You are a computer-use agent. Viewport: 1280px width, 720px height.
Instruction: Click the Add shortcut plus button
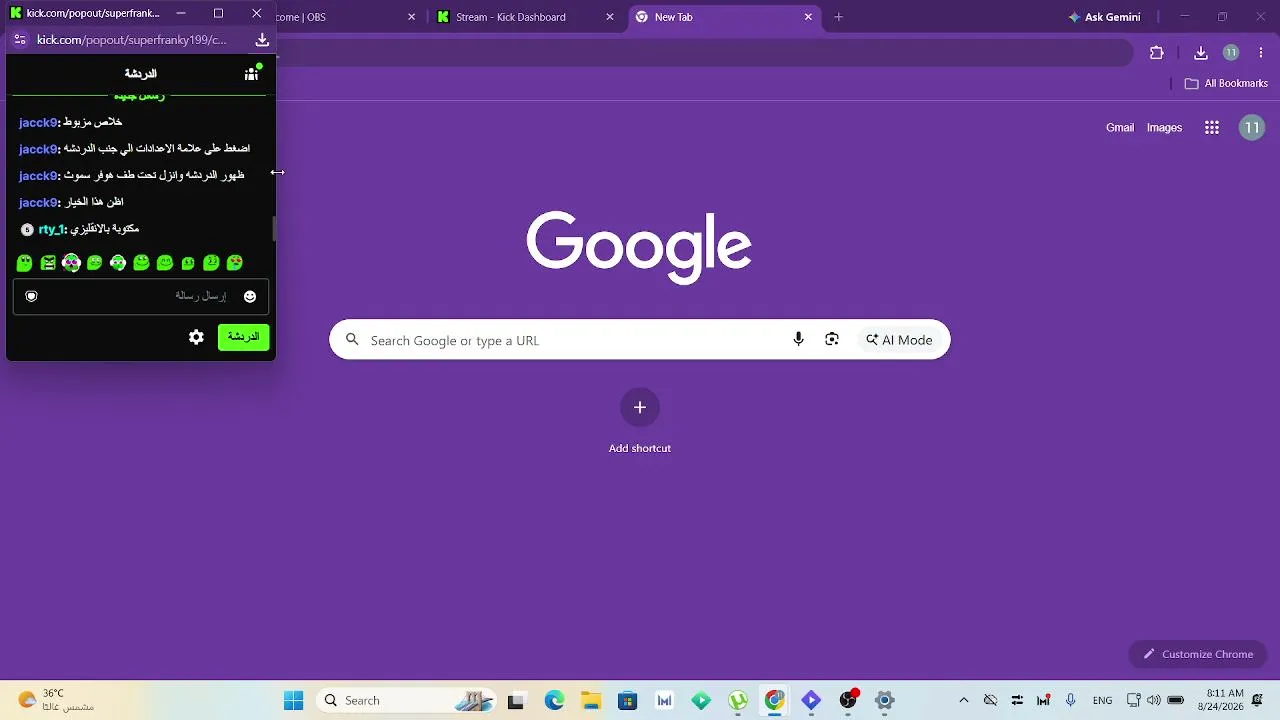tap(640, 407)
